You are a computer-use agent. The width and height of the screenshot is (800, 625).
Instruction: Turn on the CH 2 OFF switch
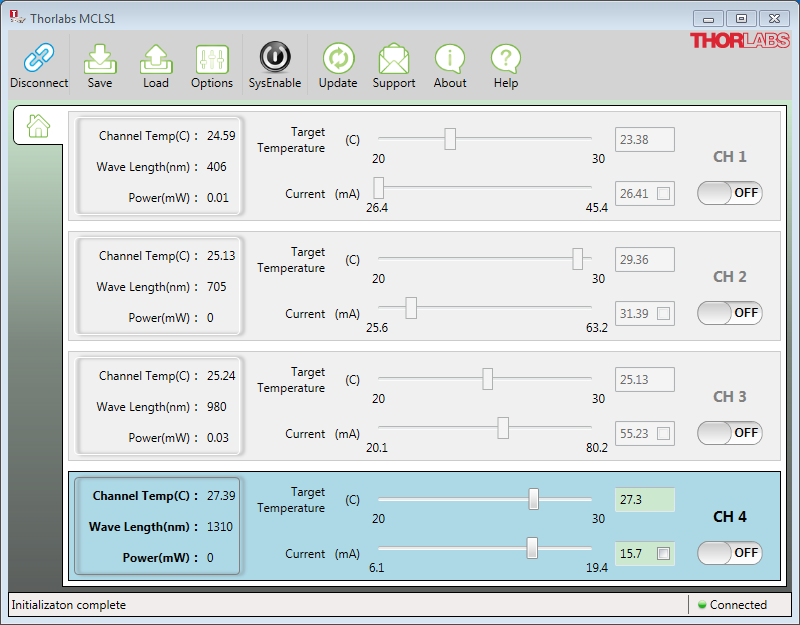click(x=730, y=313)
